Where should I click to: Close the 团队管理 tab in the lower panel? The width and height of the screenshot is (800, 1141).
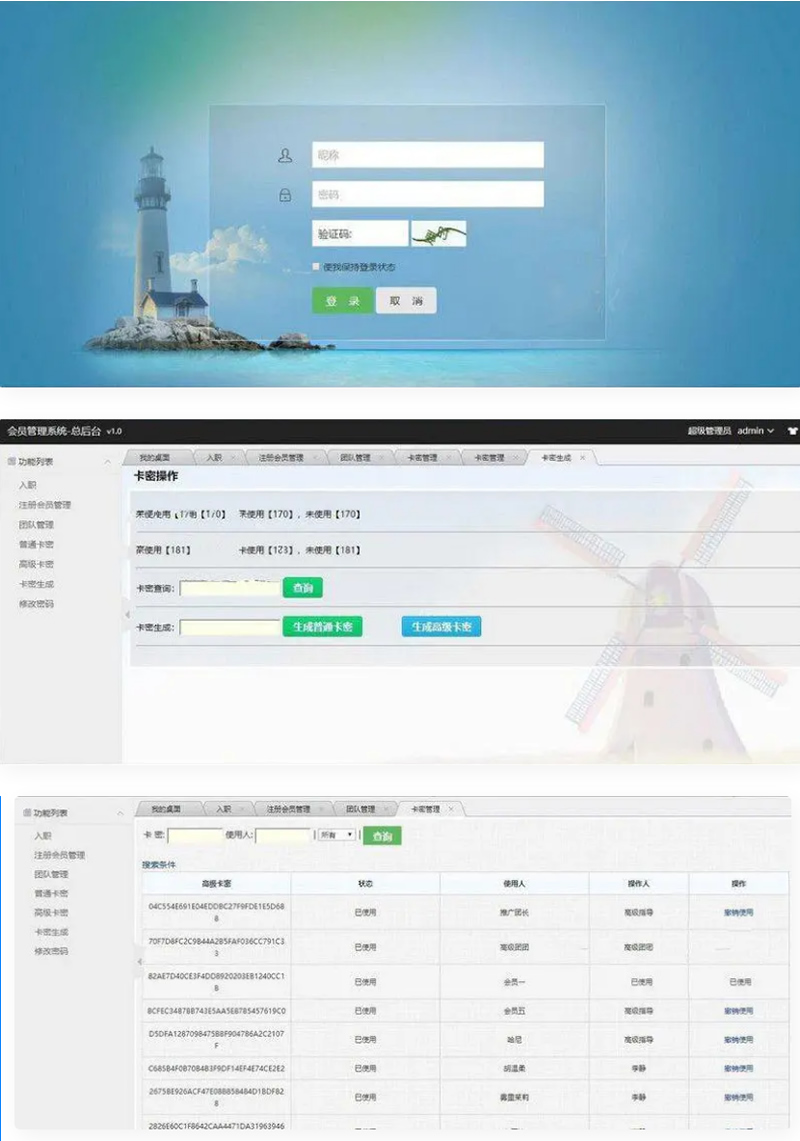click(x=385, y=809)
